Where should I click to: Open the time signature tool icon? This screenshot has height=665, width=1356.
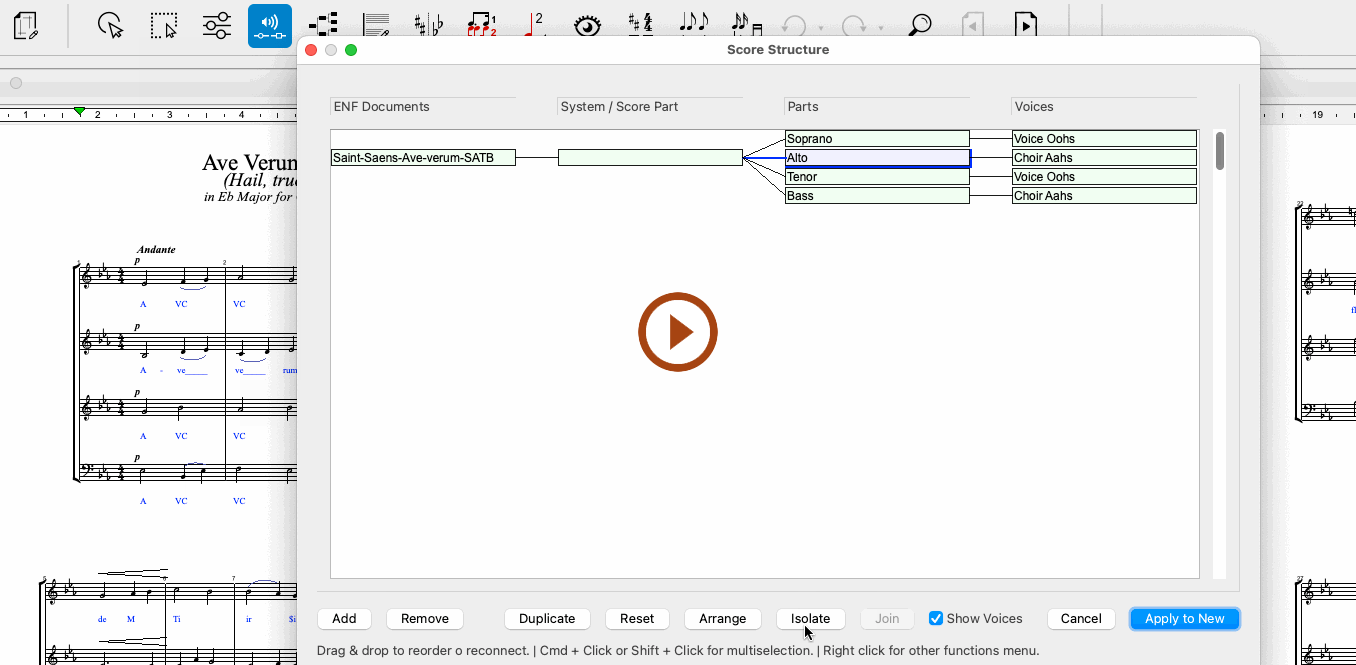(640, 25)
